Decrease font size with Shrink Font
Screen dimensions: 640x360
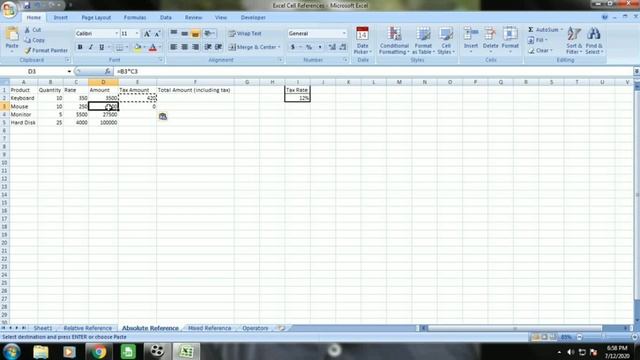[x=157, y=33]
